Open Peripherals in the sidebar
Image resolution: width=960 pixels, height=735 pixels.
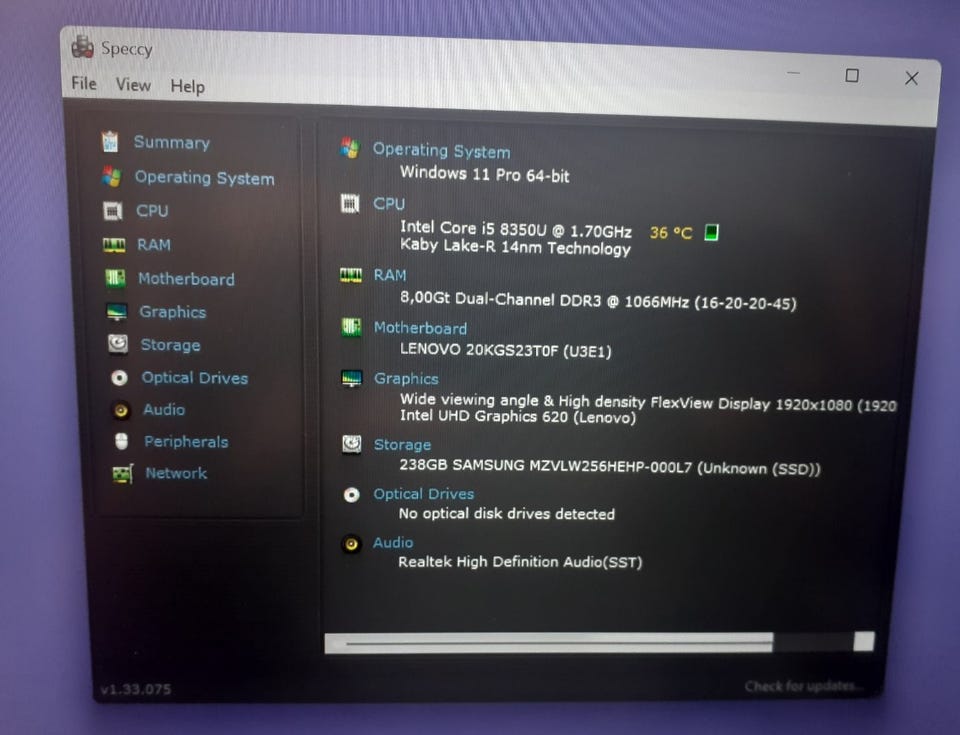(x=186, y=442)
